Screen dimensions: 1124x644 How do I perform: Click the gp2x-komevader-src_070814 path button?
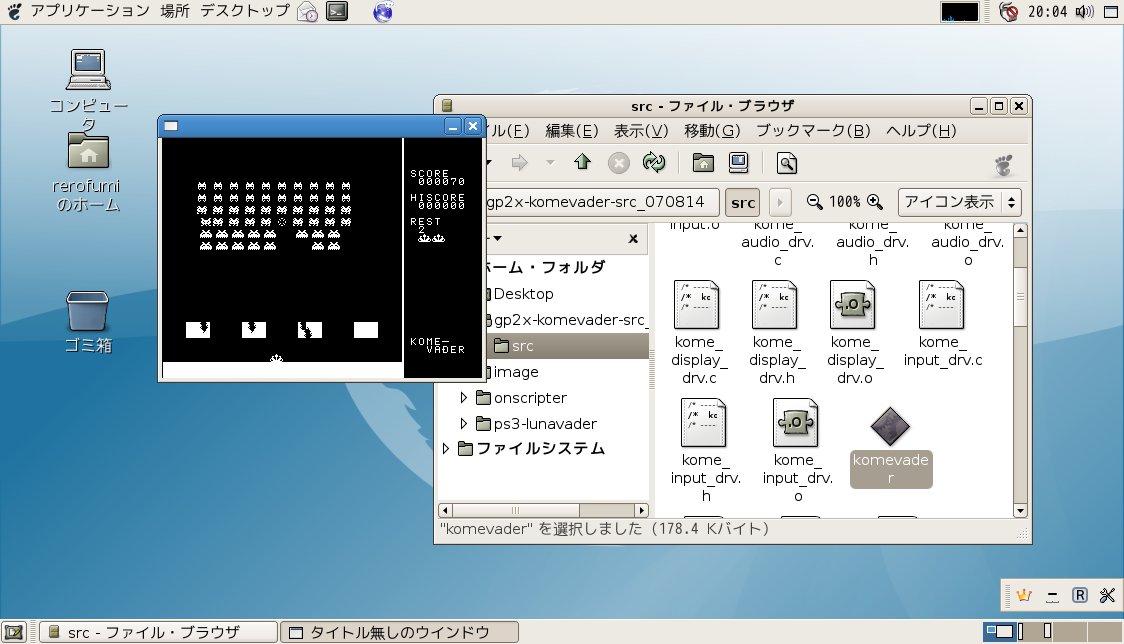tap(601, 202)
